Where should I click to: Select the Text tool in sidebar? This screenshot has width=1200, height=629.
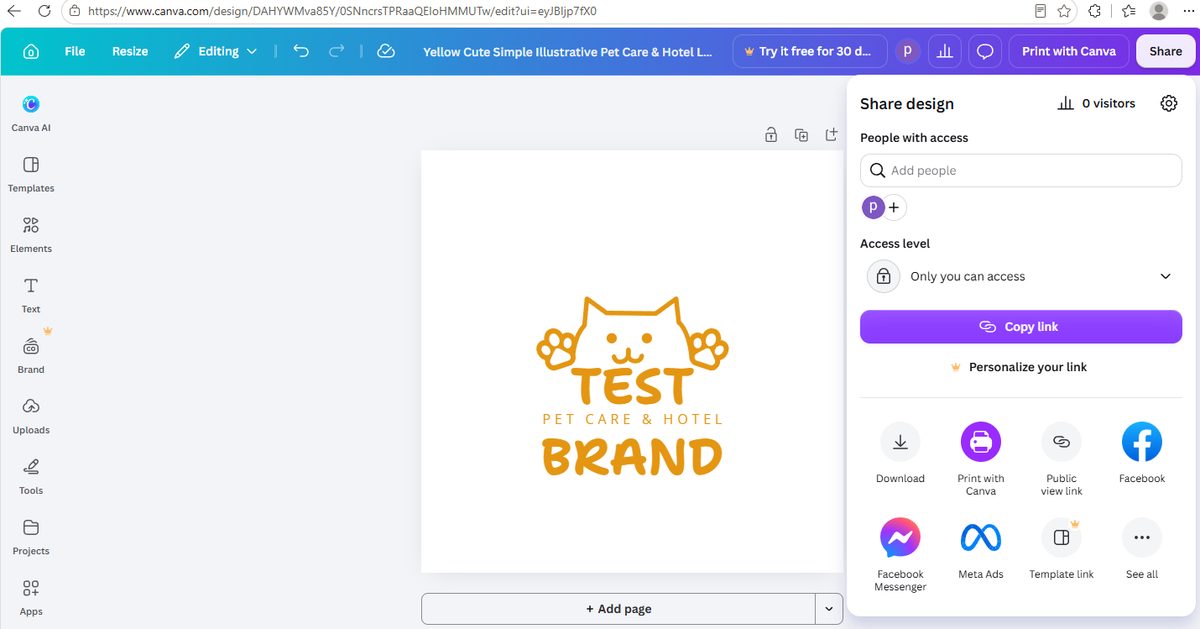point(31,295)
